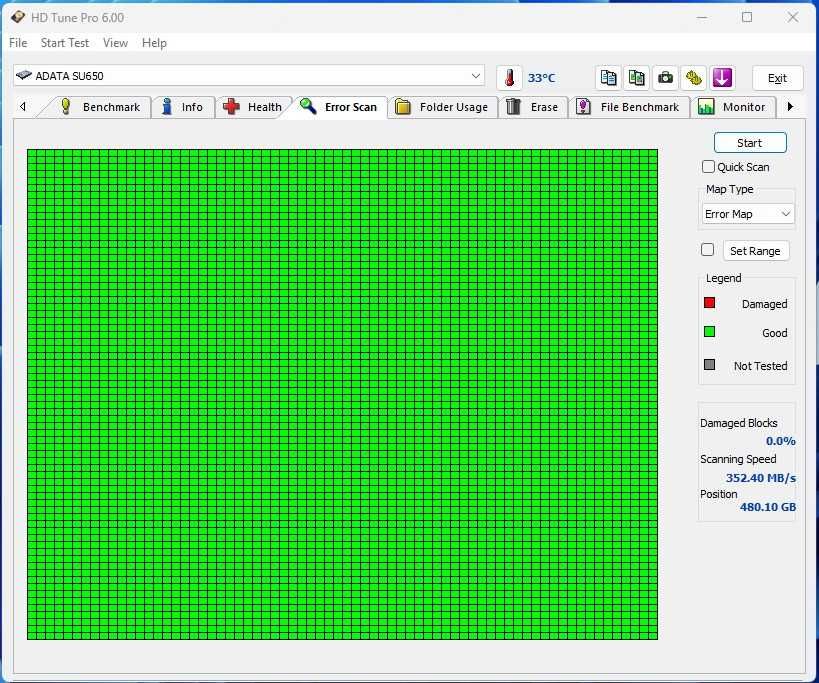819x683 pixels.
Task: Click the Damaged Blocks label
Action: 739,423
